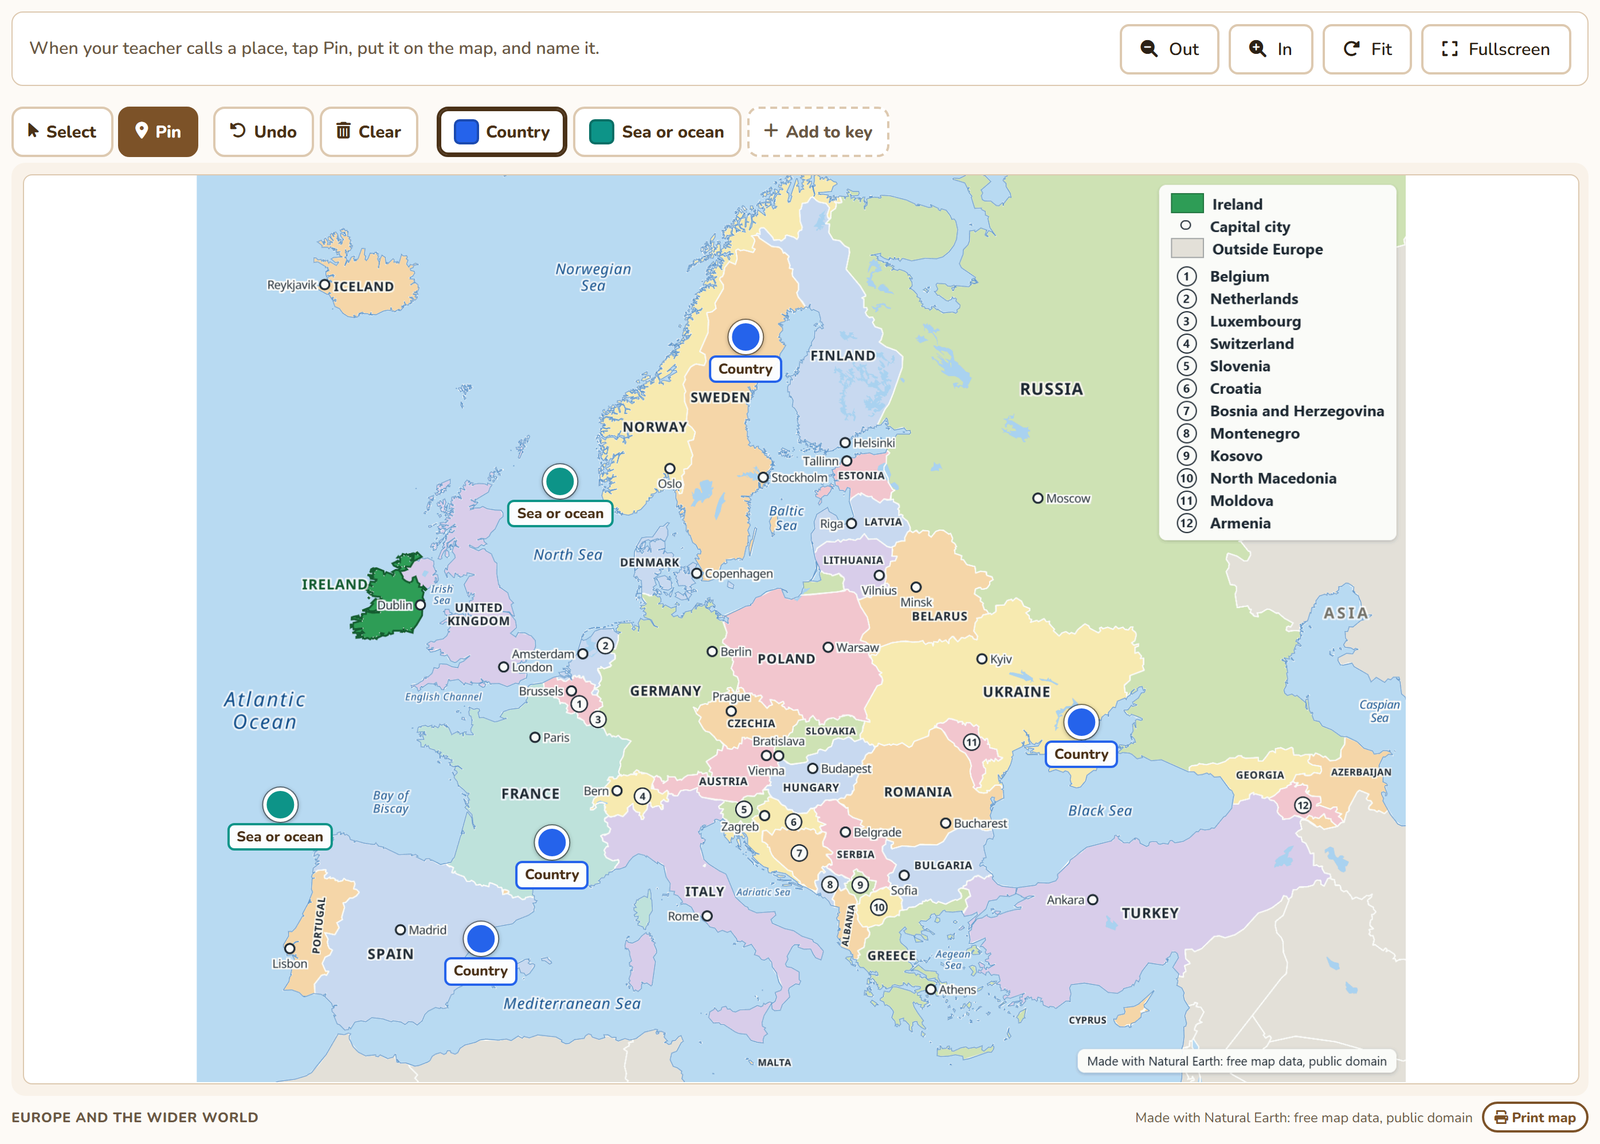Click 'Switzerland' in the legend
The image size is (1600, 1144).
(x=1252, y=344)
